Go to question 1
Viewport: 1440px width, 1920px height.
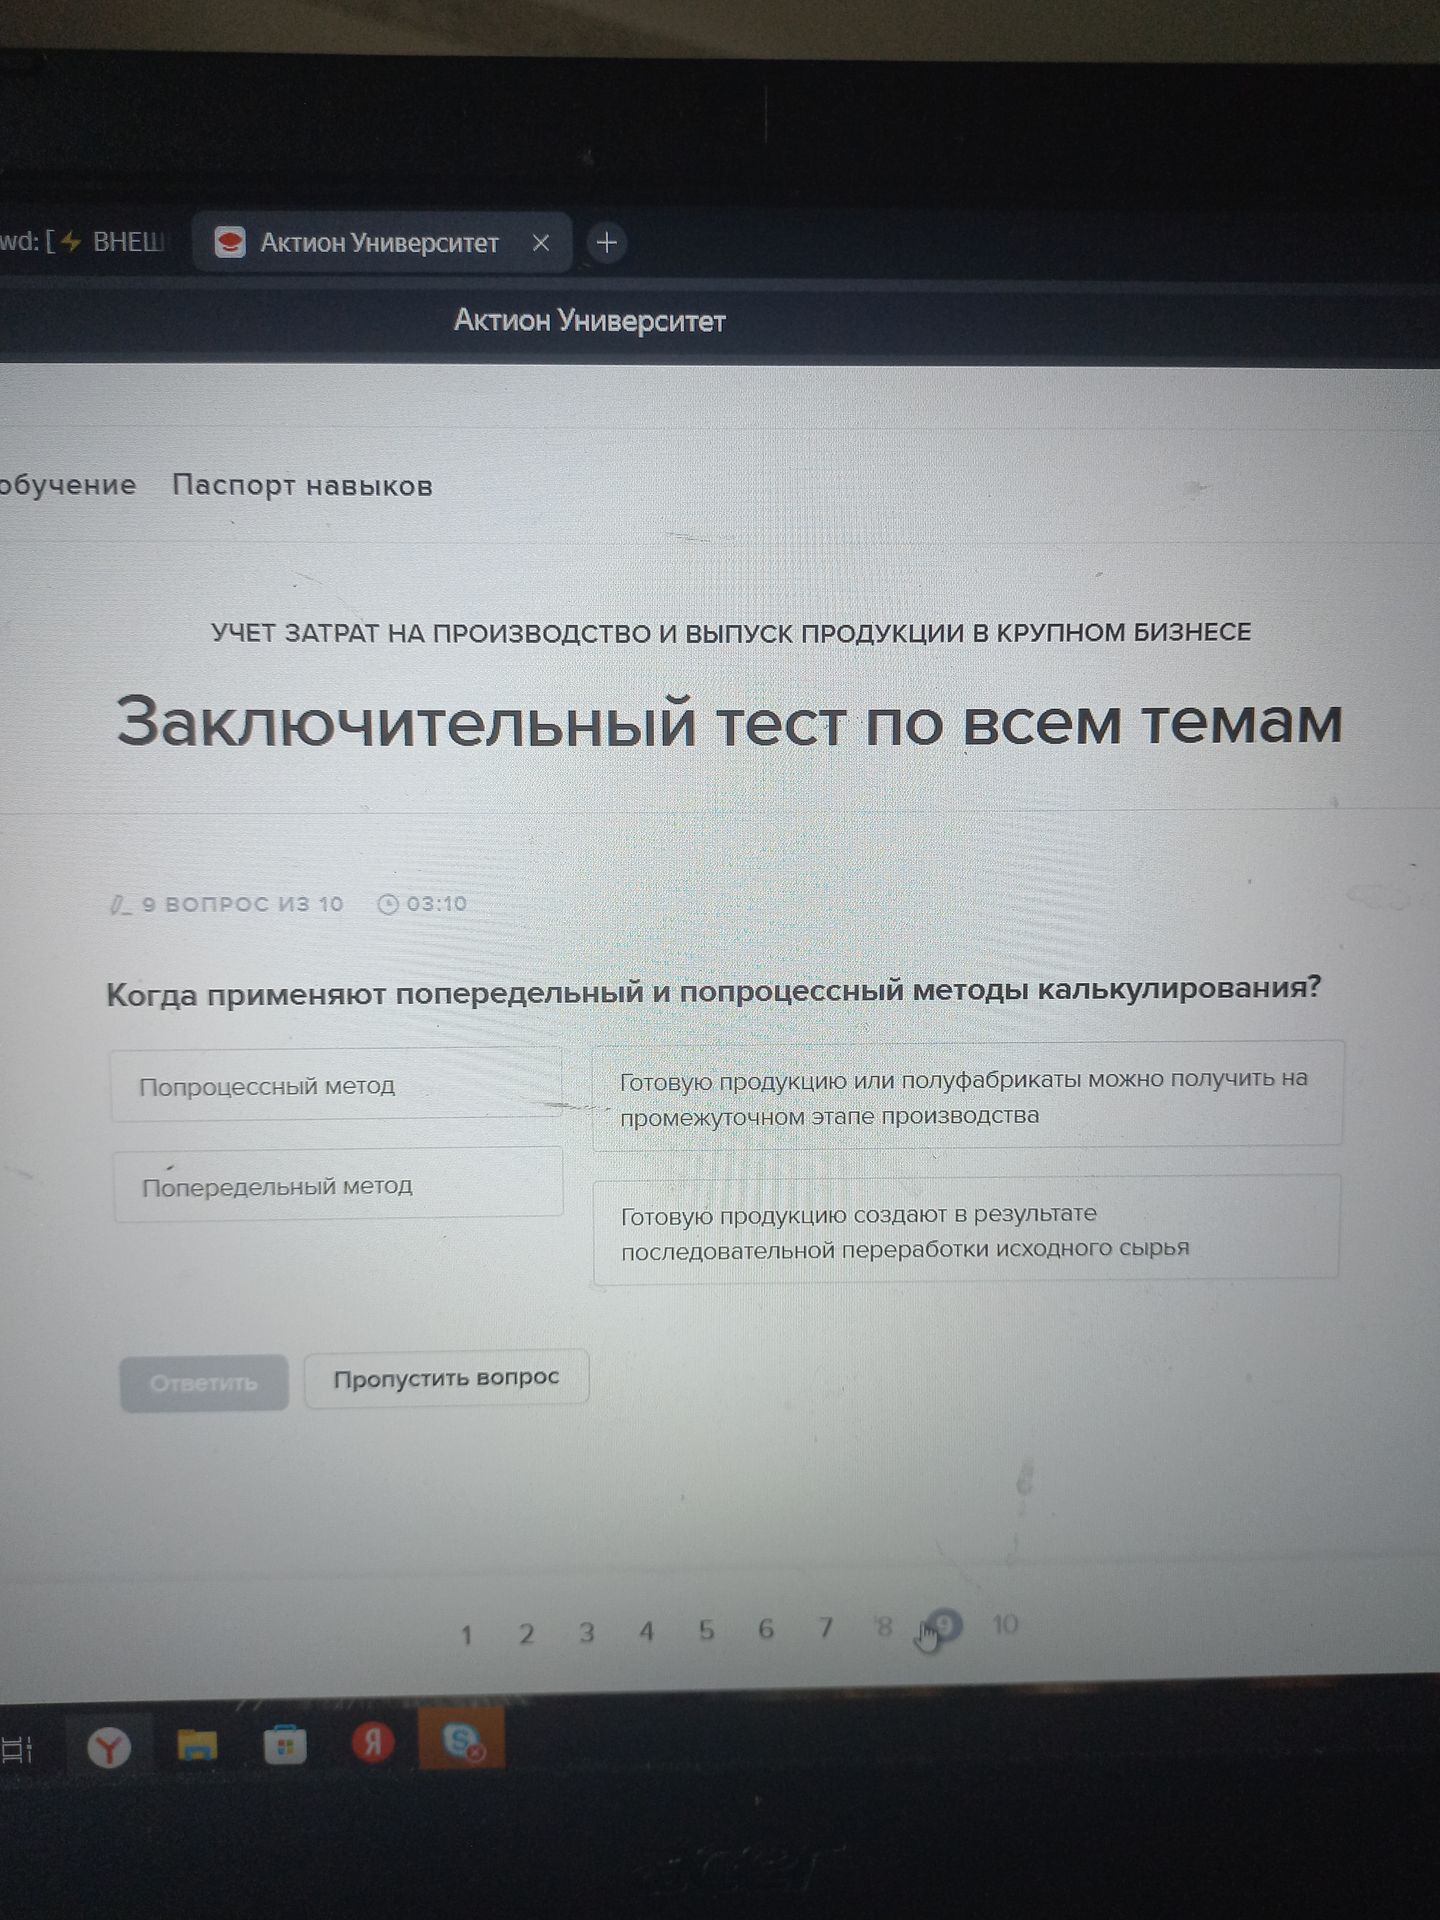coord(466,1635)
